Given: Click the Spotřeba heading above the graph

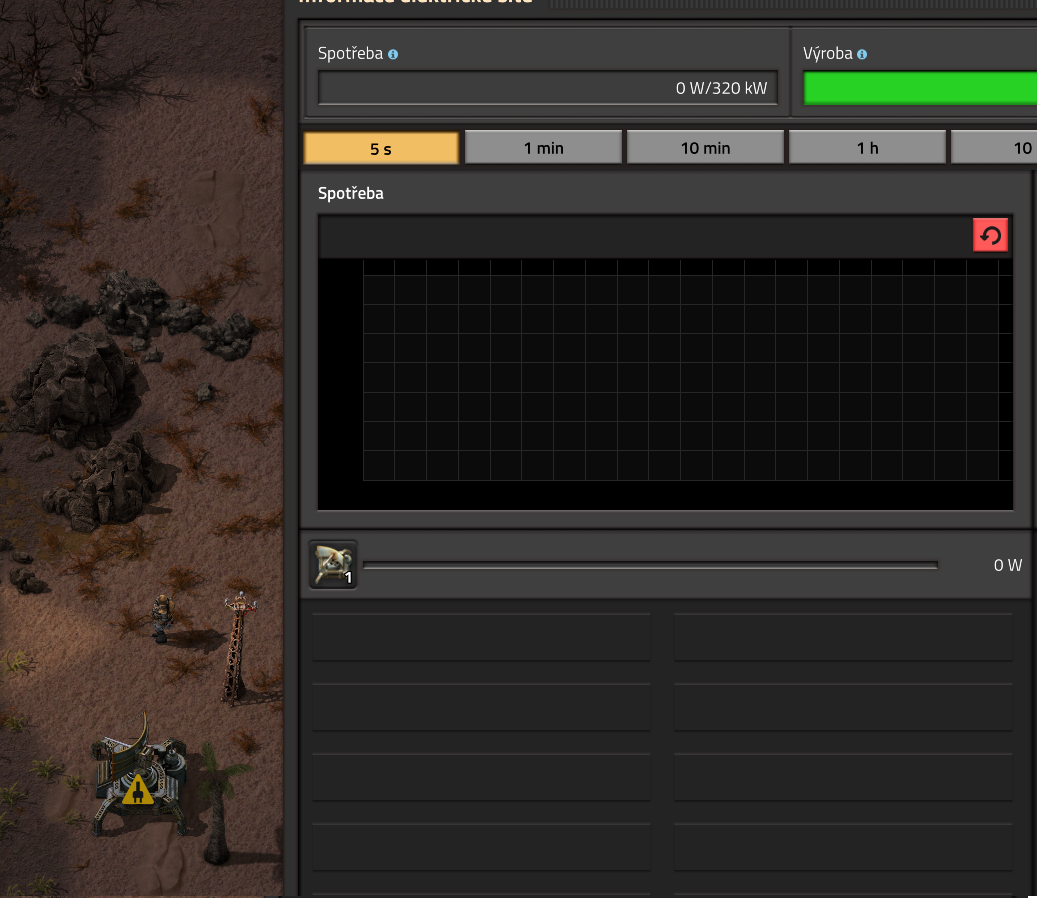Looking at the screenshot, I should (x=350, y=193).
